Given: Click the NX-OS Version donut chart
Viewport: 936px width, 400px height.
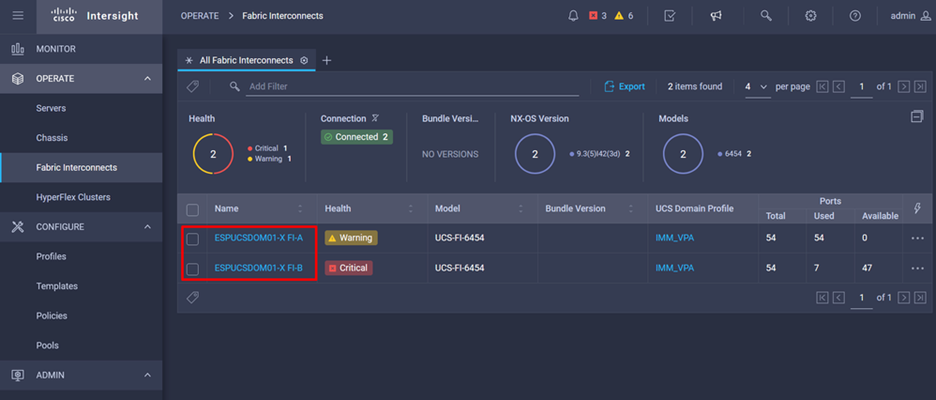Looking at the screenshot, I should [x=535, y=154].
